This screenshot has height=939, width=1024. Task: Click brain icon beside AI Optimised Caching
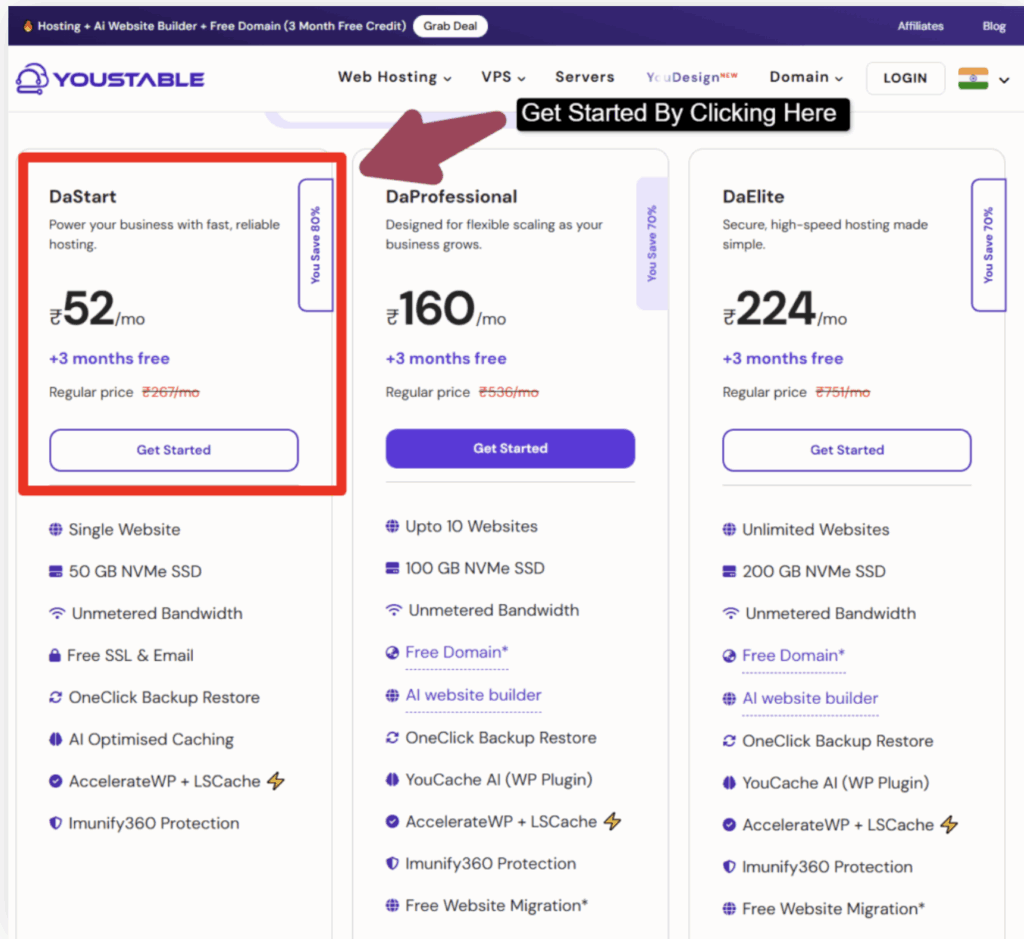[x=56, y=740]
